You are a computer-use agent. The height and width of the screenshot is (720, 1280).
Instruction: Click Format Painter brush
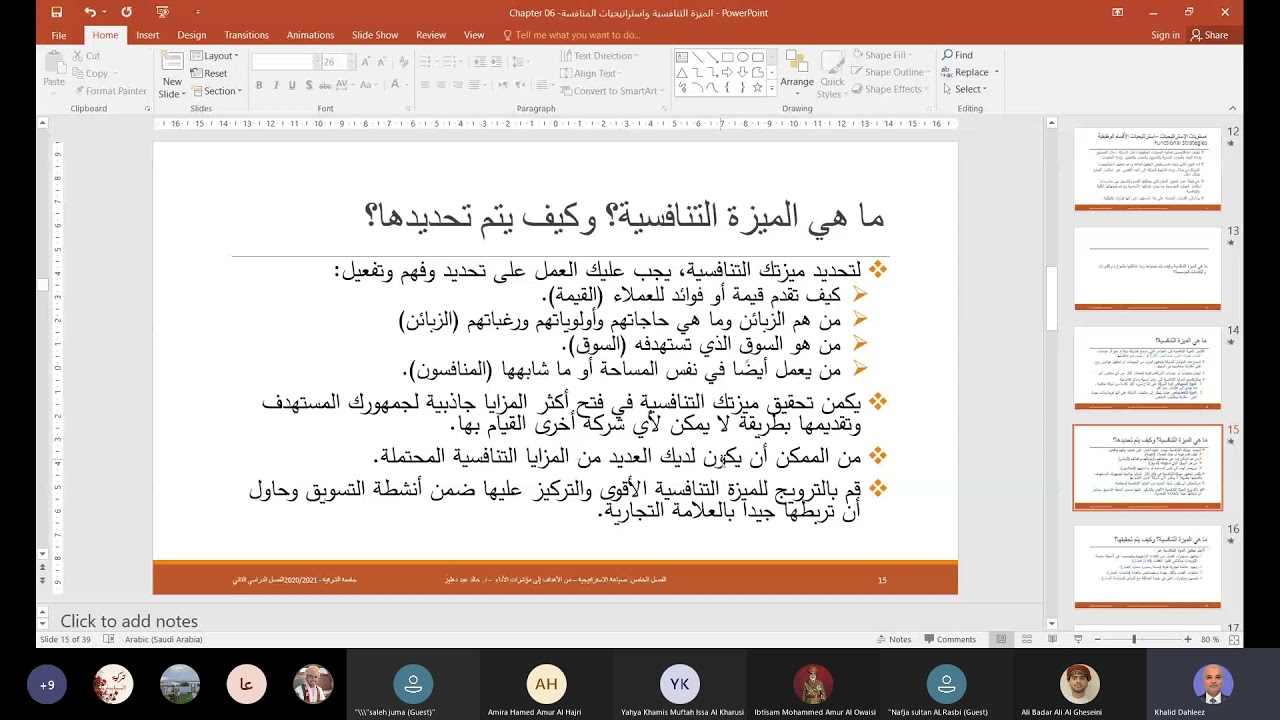[x=110, y=91]
